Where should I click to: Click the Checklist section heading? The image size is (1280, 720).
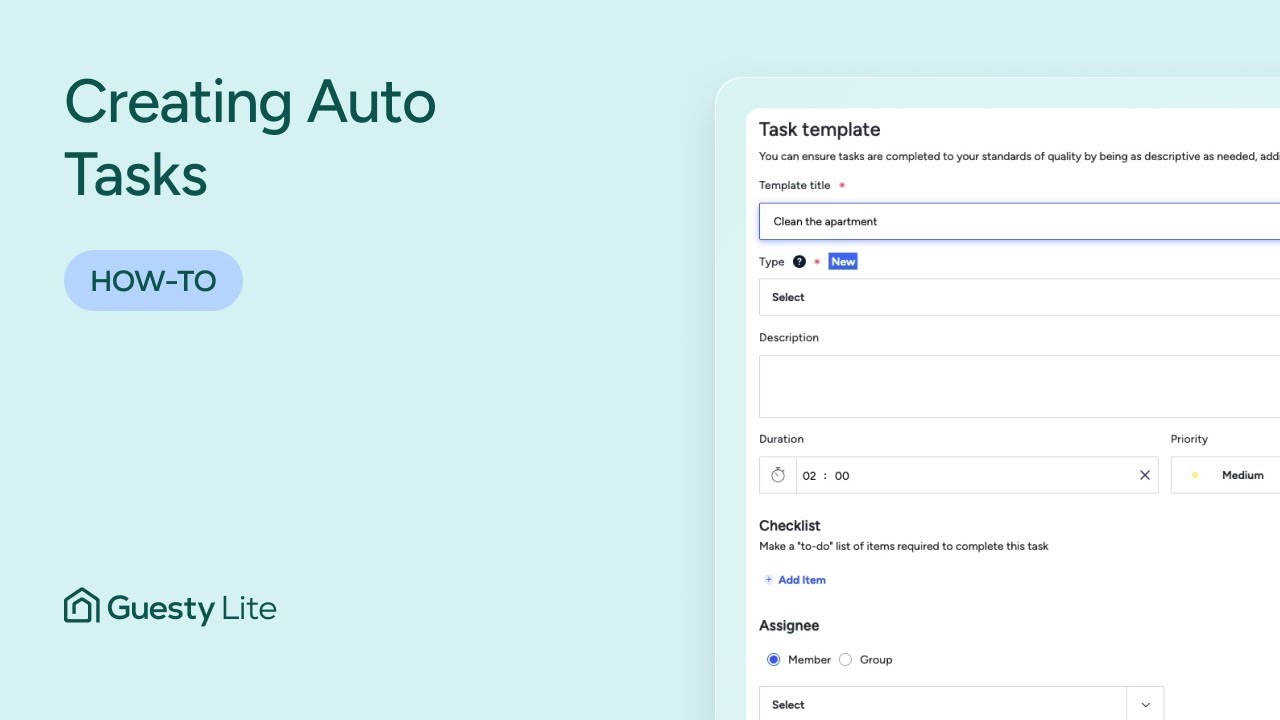point(790,526)
